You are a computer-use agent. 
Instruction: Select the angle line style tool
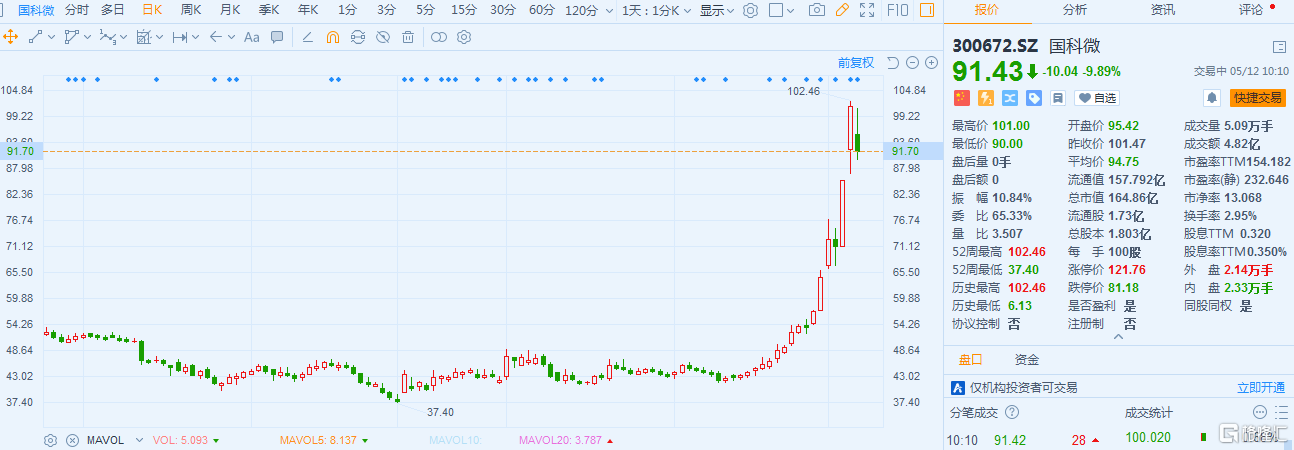point(307,37)
